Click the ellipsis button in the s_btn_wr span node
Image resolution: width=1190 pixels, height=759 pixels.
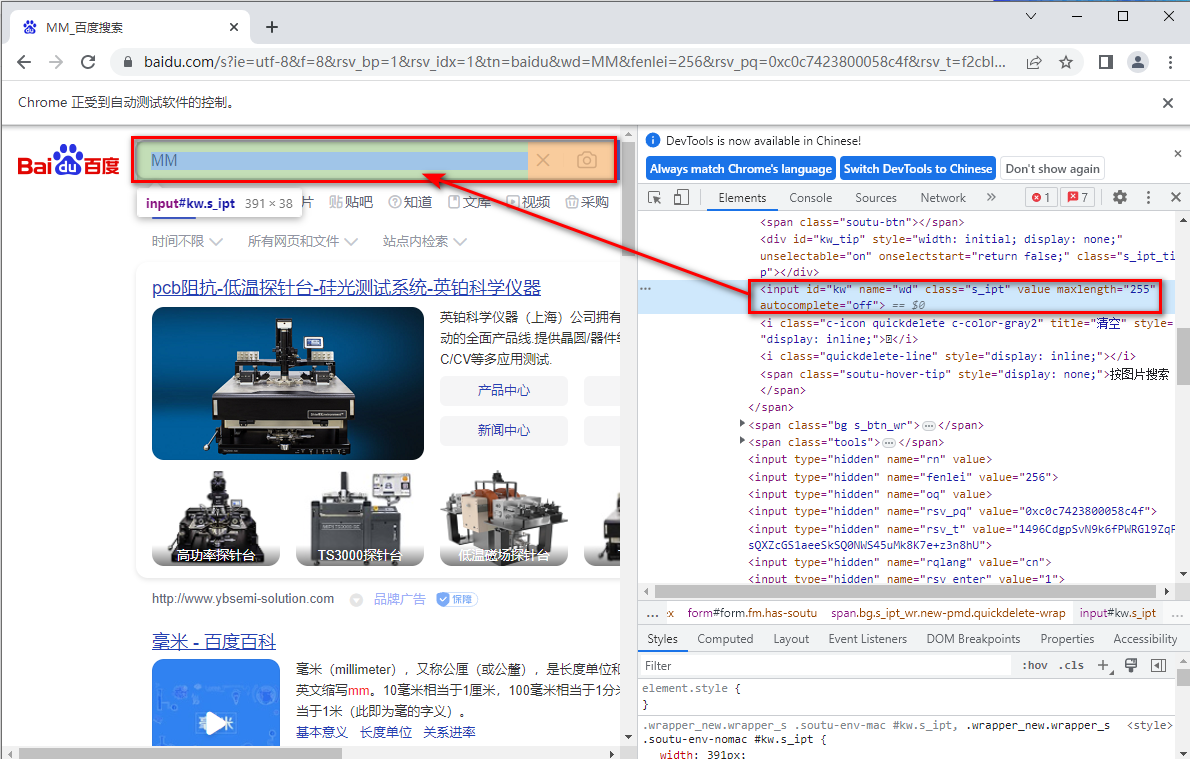coord(928,426)
